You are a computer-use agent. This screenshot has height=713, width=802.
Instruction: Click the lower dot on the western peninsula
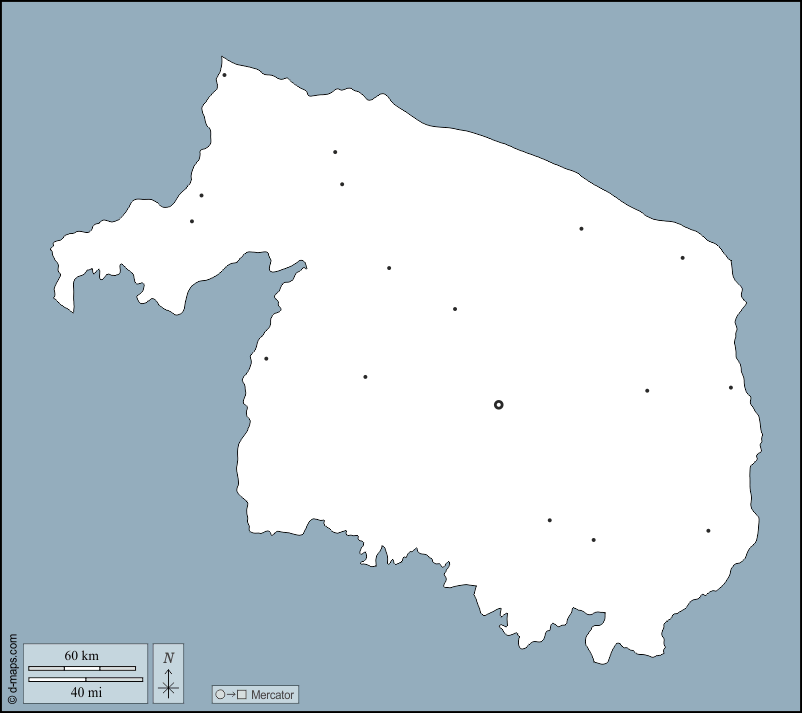click(x=192, y=221)
